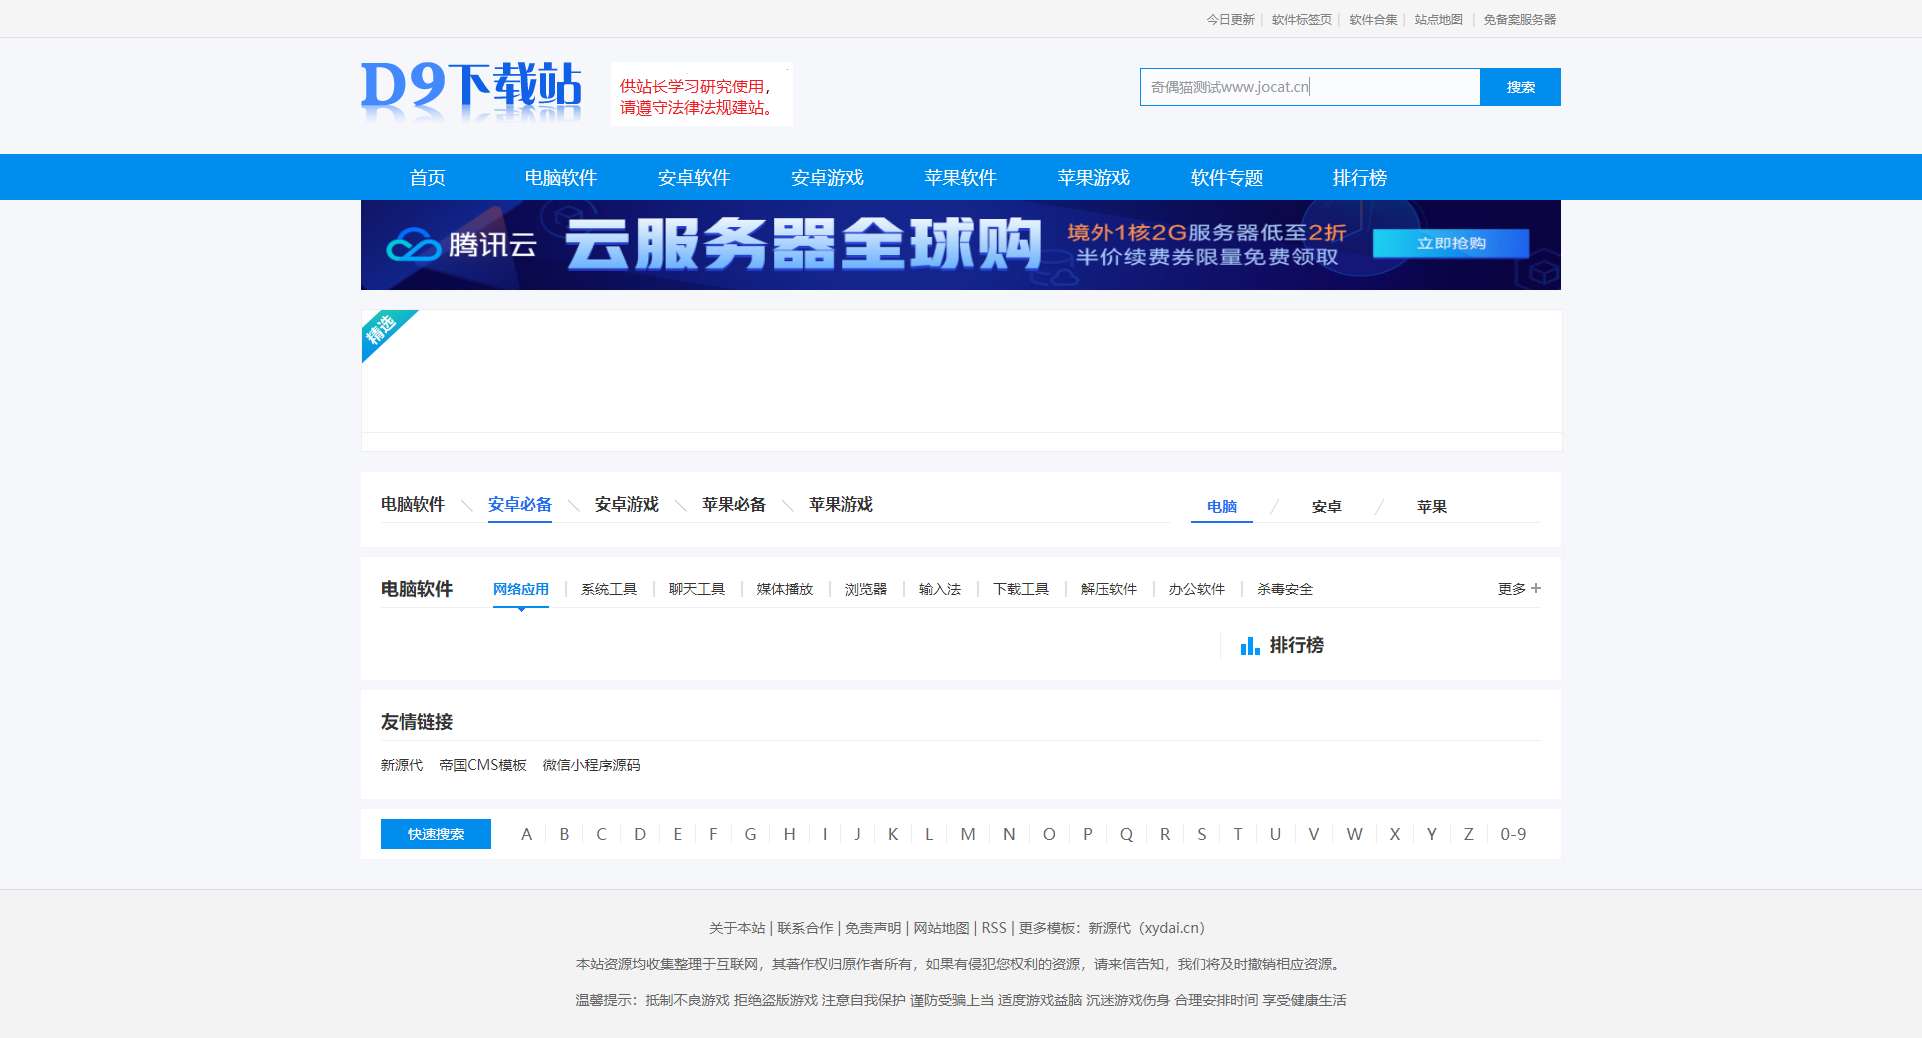
Task: Open 排行榜 in the main navigation
Action: tap(1359, 178)
